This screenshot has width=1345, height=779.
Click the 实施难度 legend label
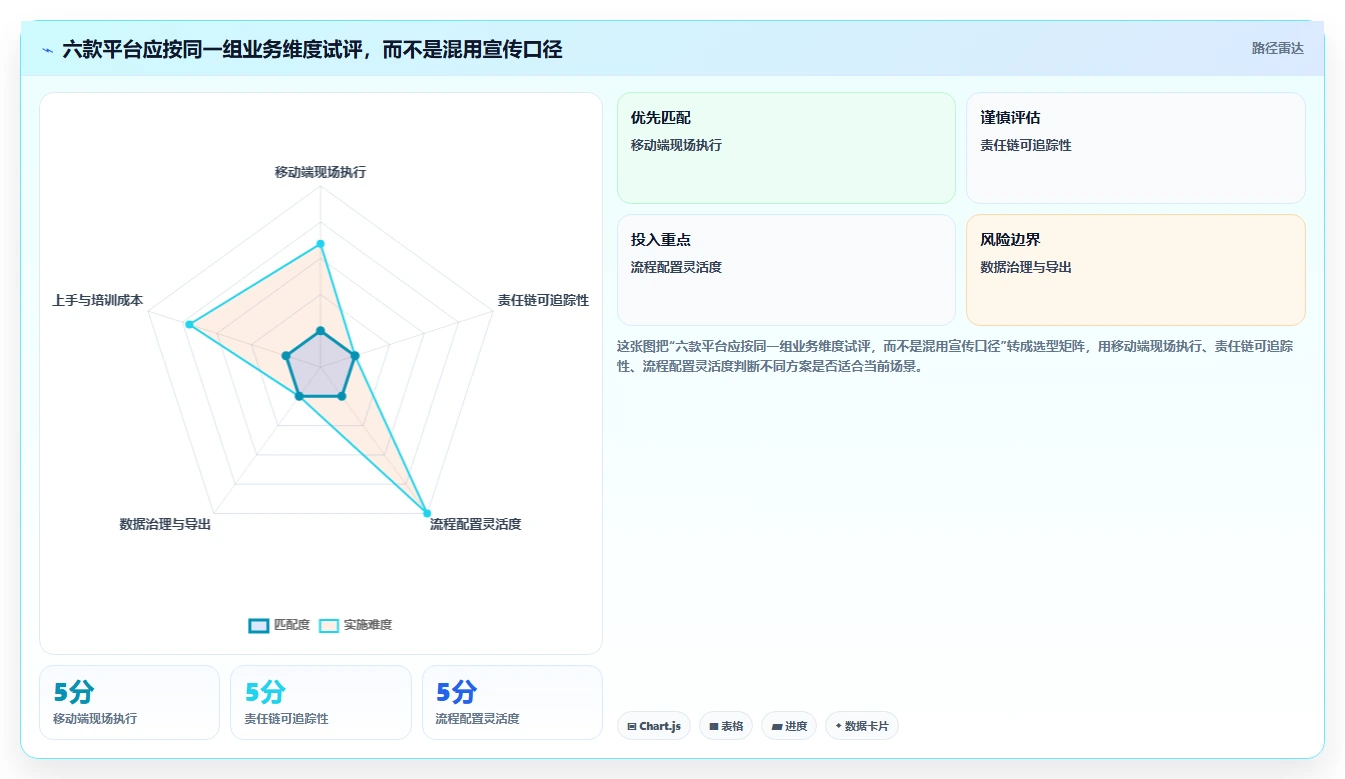(368, 625)
